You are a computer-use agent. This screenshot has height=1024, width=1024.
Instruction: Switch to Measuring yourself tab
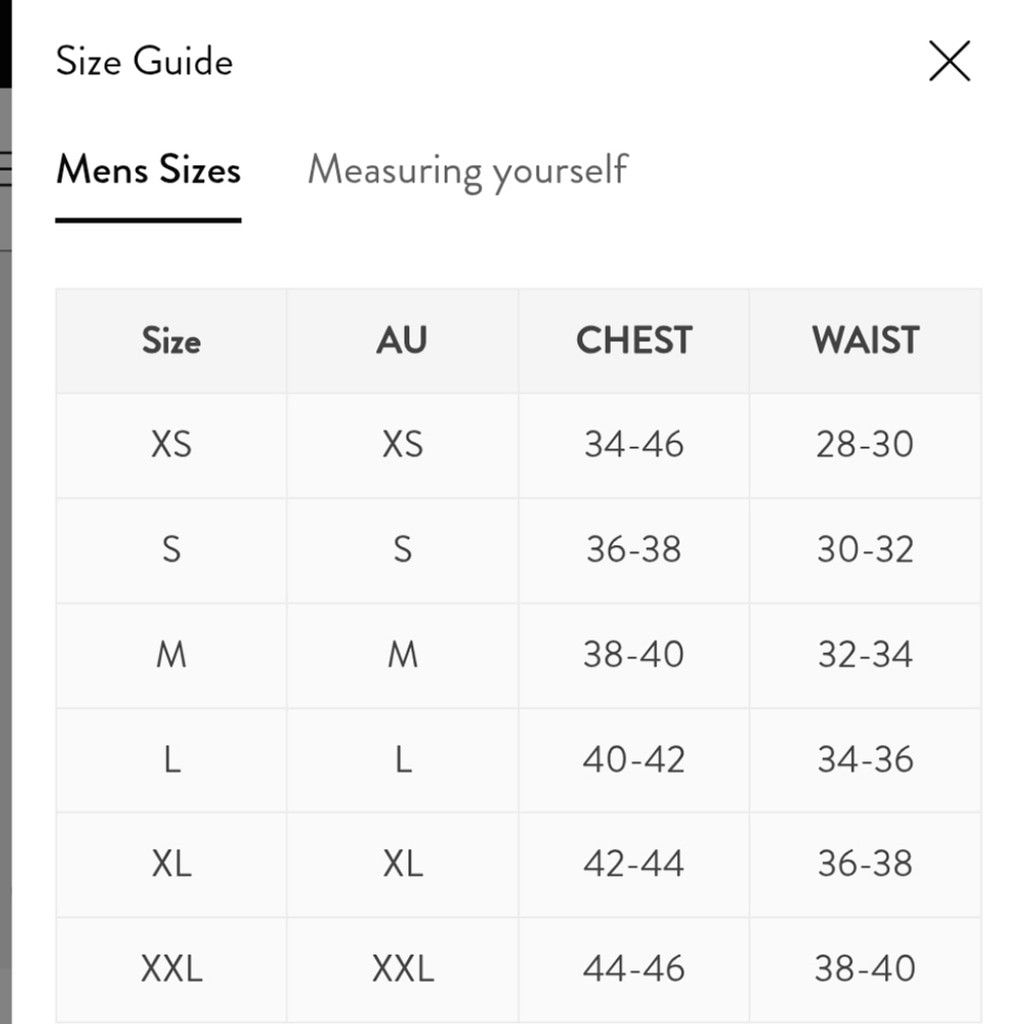click(x=468, y=171)
